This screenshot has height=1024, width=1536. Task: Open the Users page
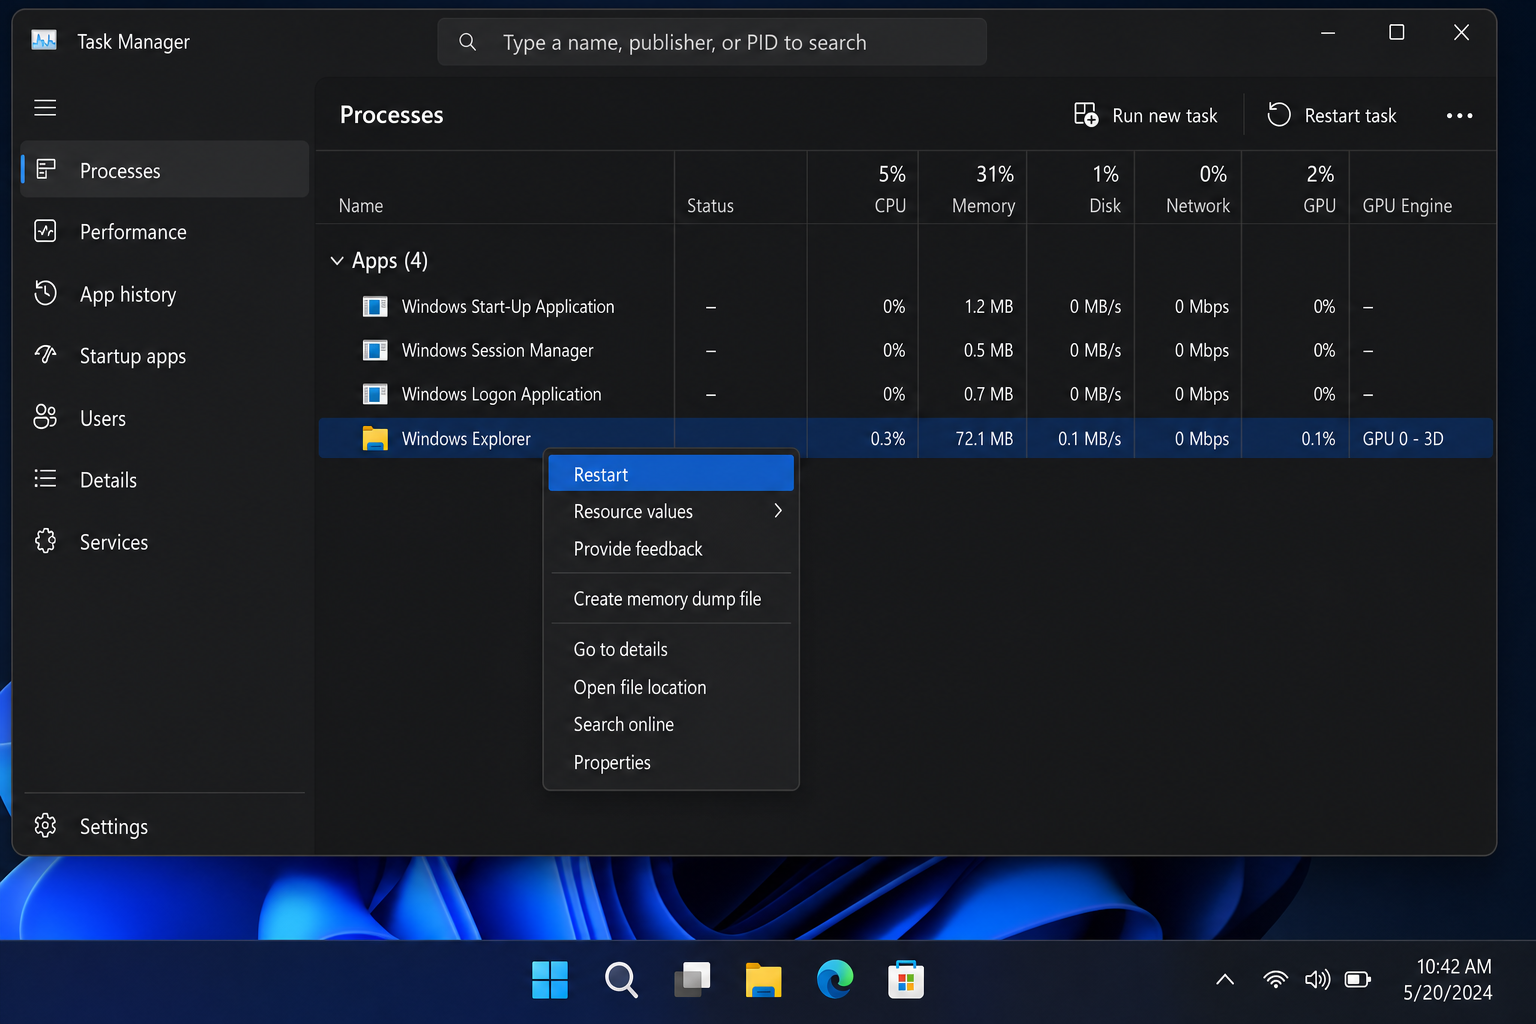(x=164, y=418)
